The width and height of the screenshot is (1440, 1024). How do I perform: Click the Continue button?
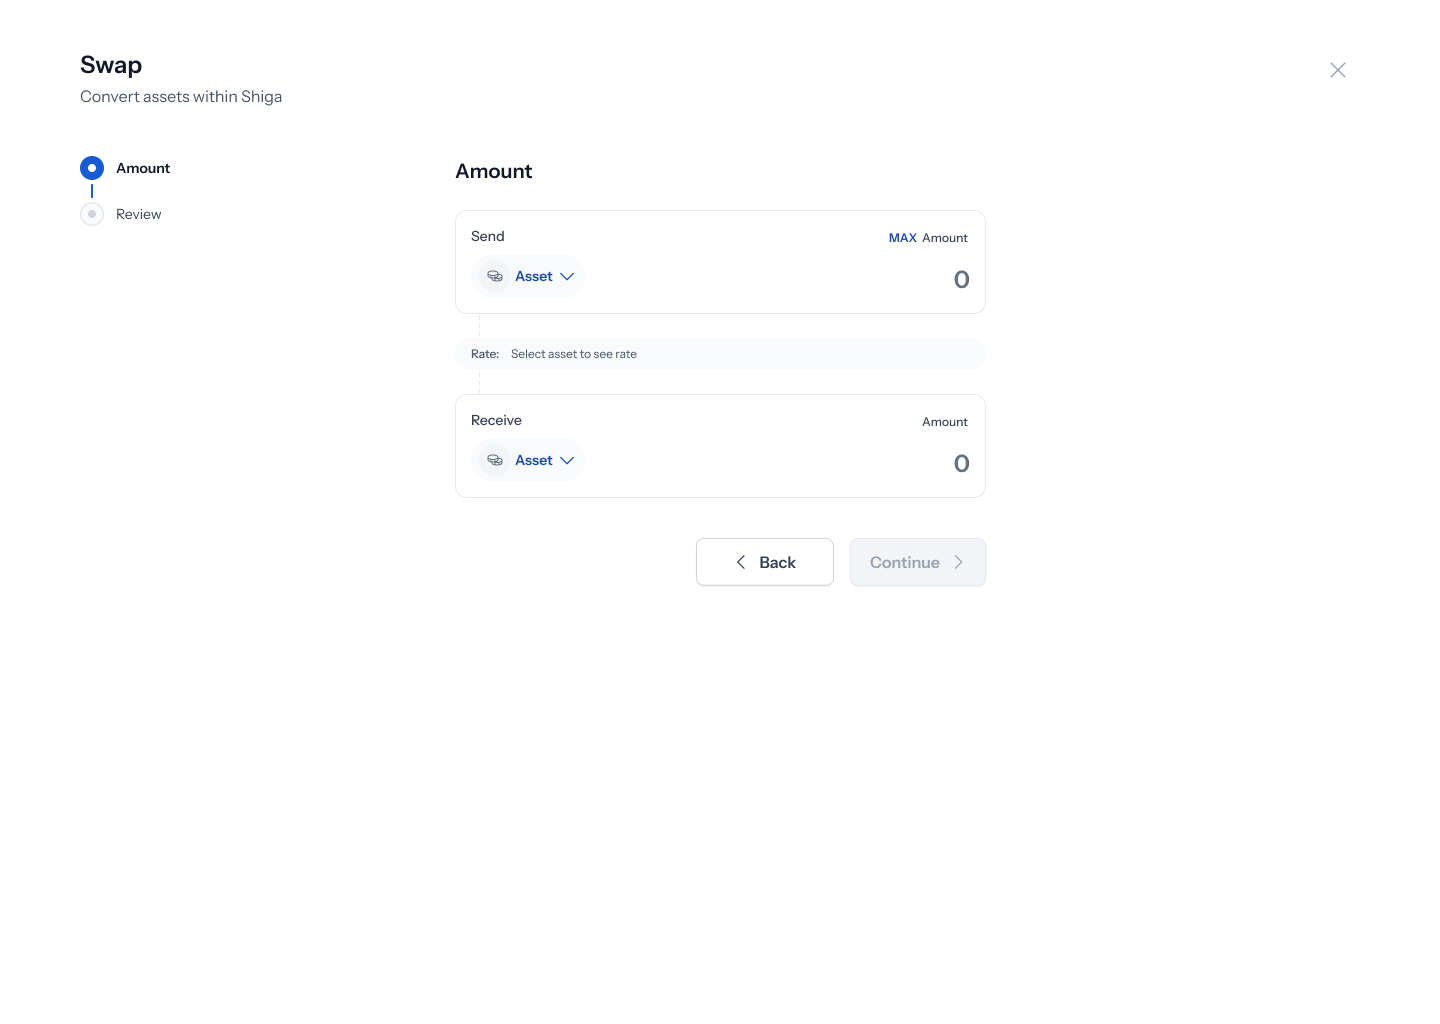click(x=918, y=562)
